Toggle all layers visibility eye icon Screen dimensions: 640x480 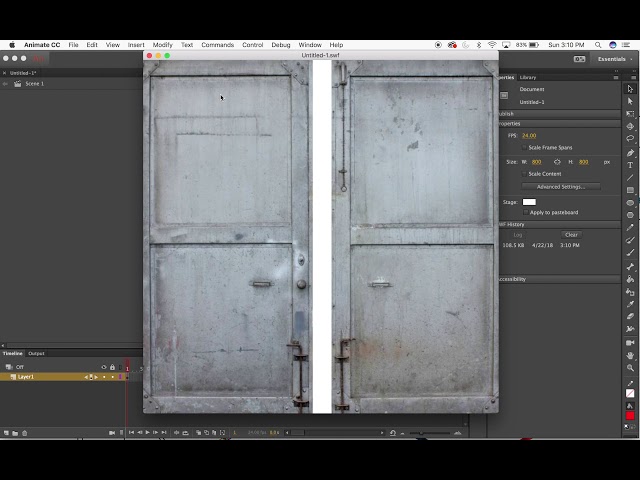click(x=104, y=367)
